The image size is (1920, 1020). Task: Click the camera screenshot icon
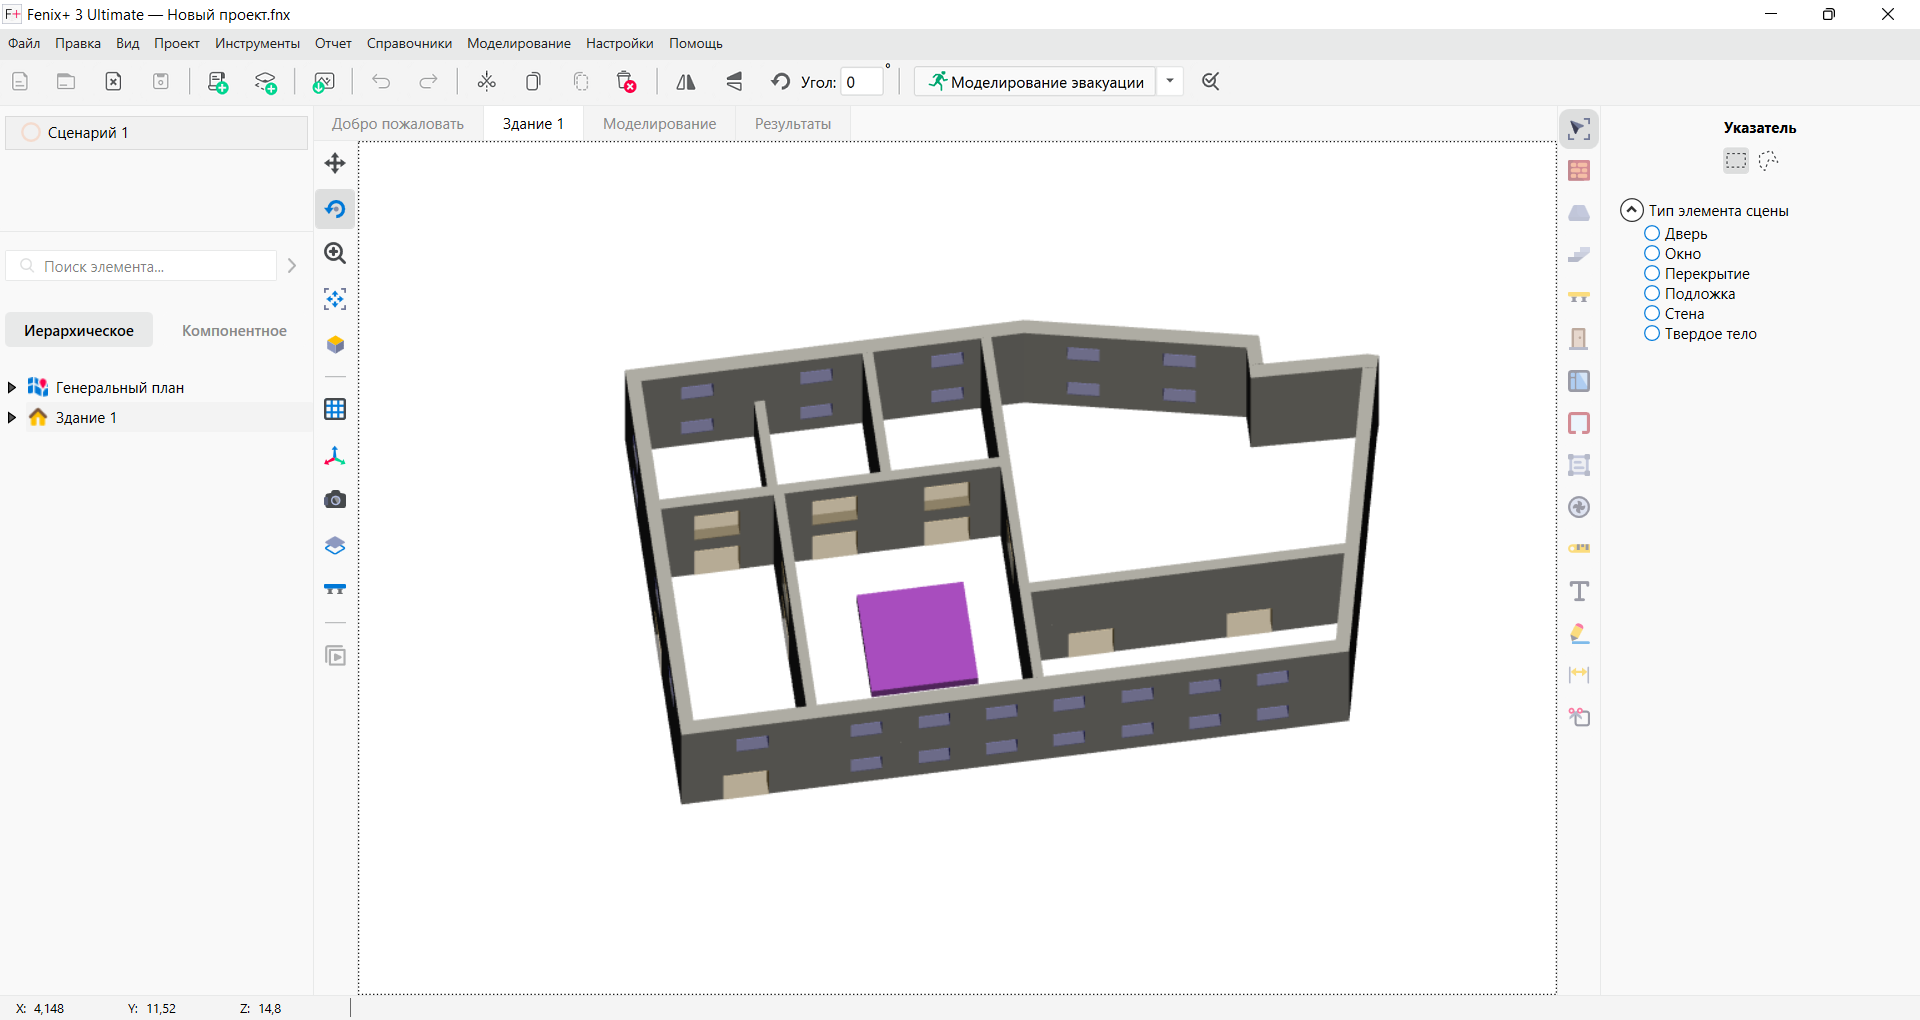click(335, 499)
